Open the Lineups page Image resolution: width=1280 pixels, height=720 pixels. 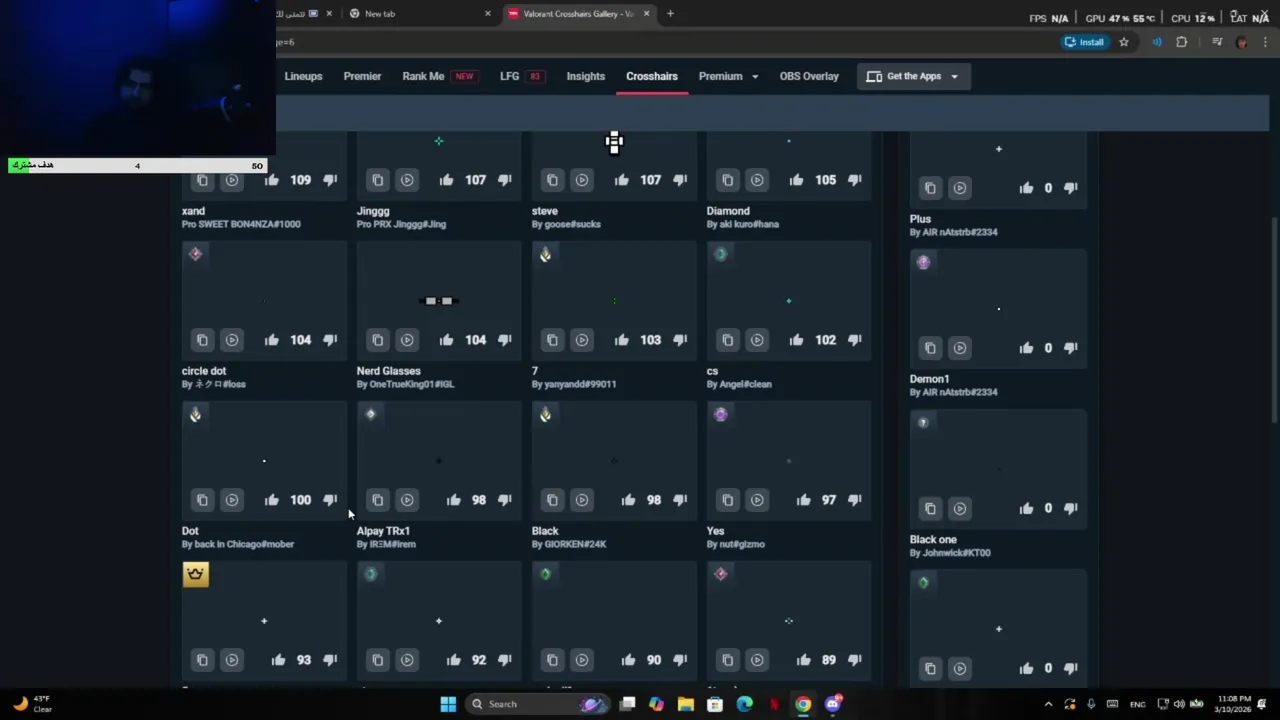click(303, 76)
